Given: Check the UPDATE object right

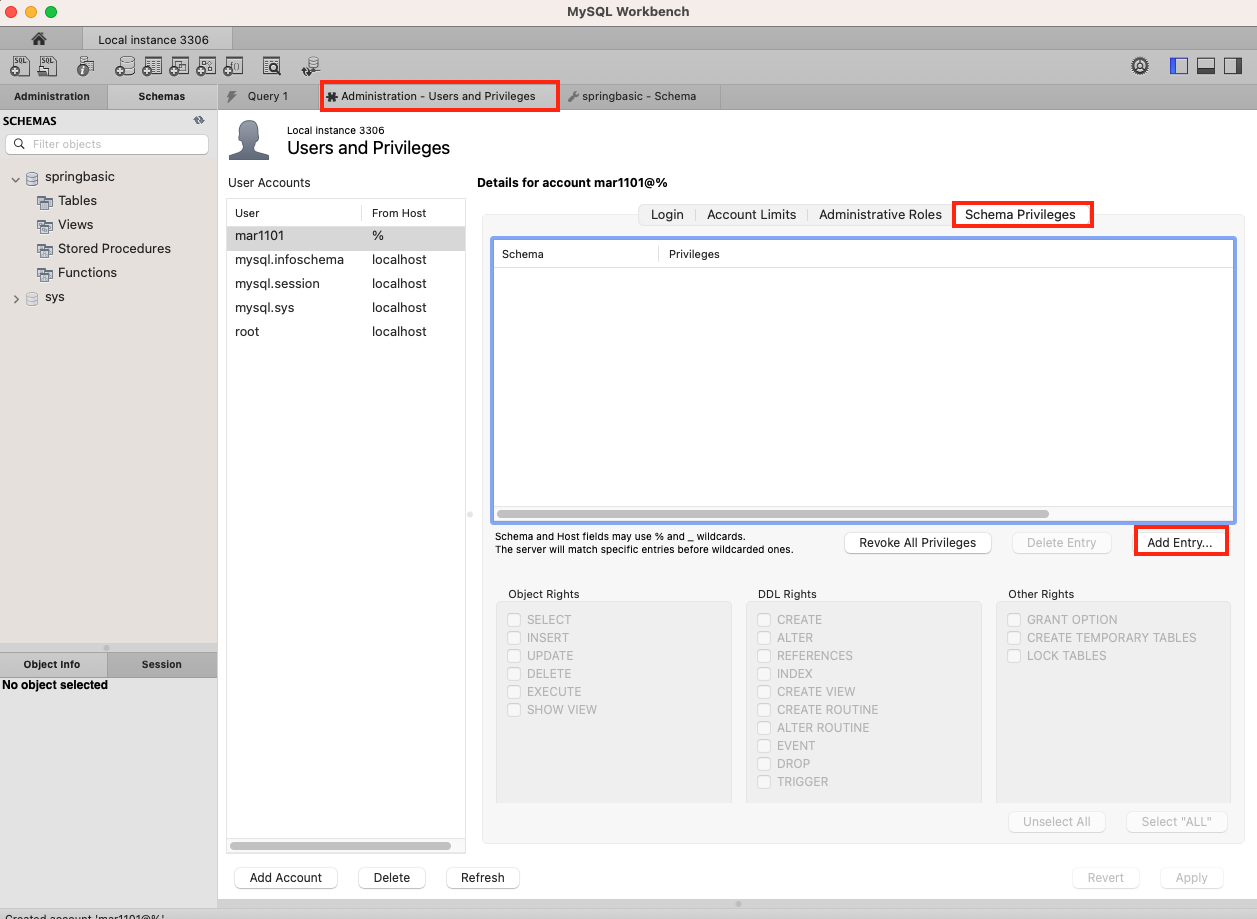Looking at the screenshot, I should (x=514, y=656).
